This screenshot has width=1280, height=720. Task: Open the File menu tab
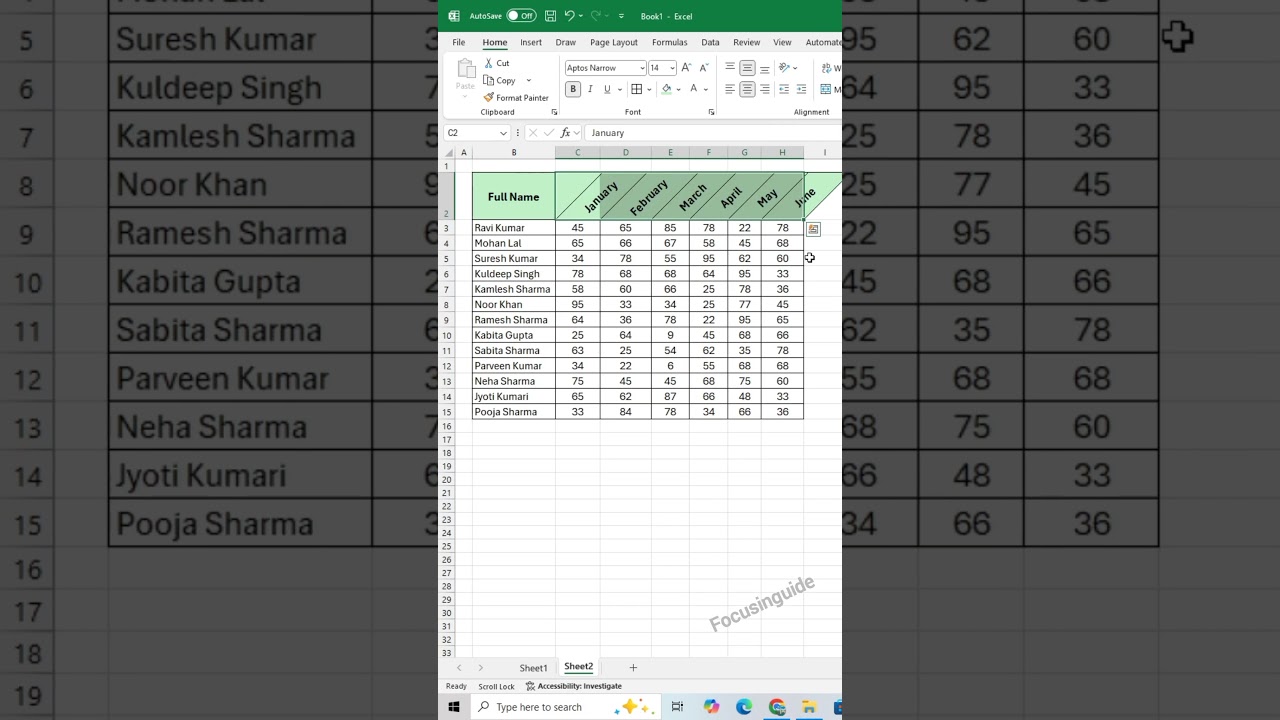[x=458, y=43]
